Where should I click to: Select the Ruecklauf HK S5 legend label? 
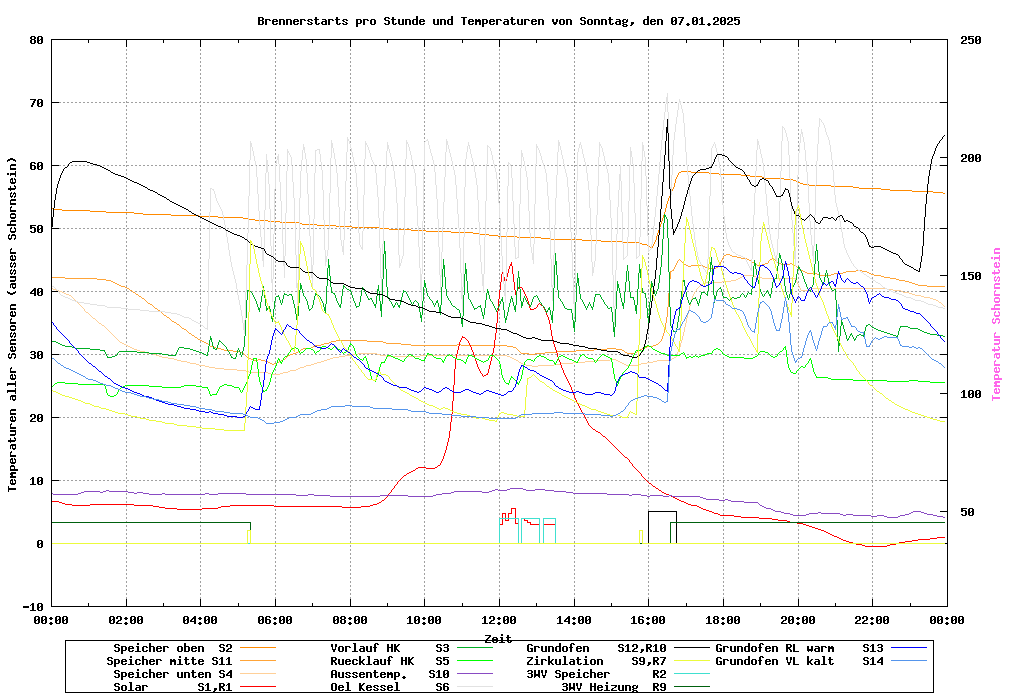coord(390,661)
